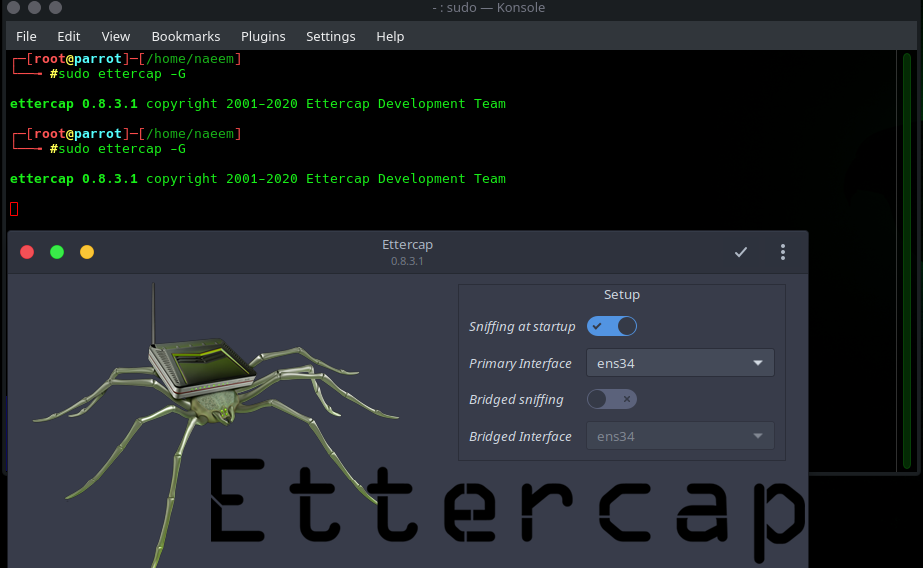Open the Ettercap three-dot options menu

(782, 252)
